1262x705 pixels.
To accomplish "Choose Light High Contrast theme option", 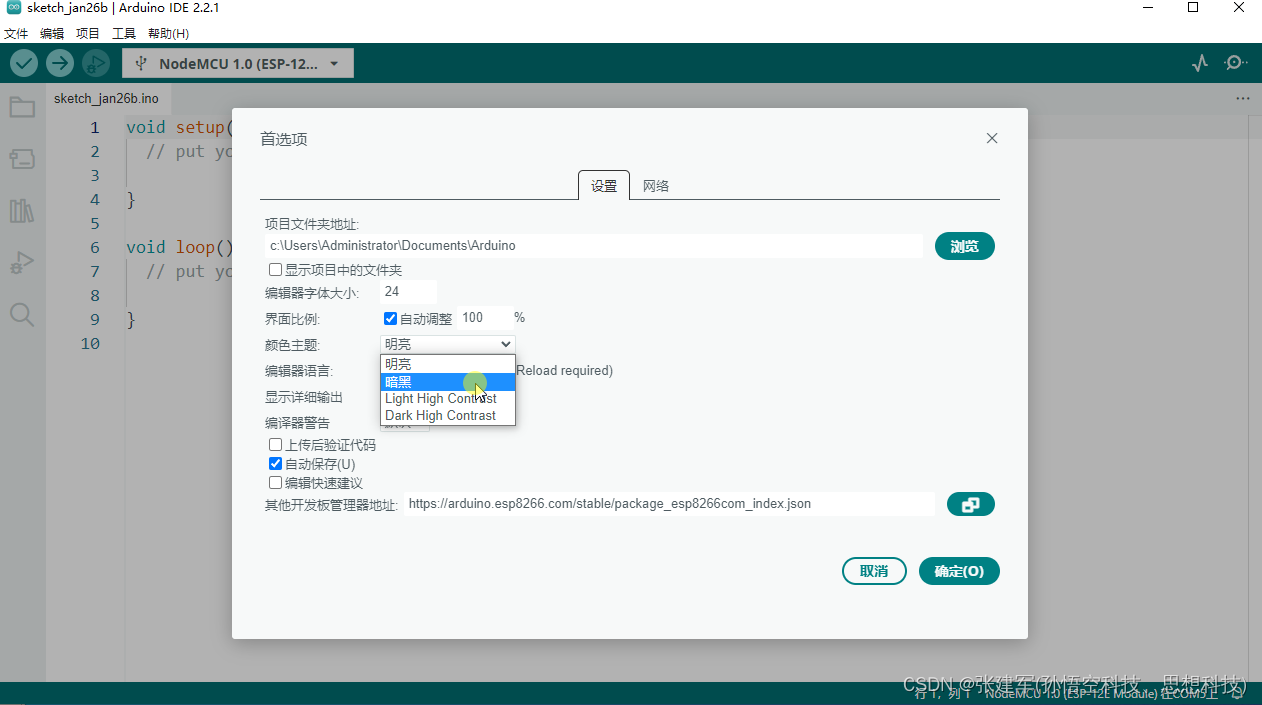I will click(448, 398).
